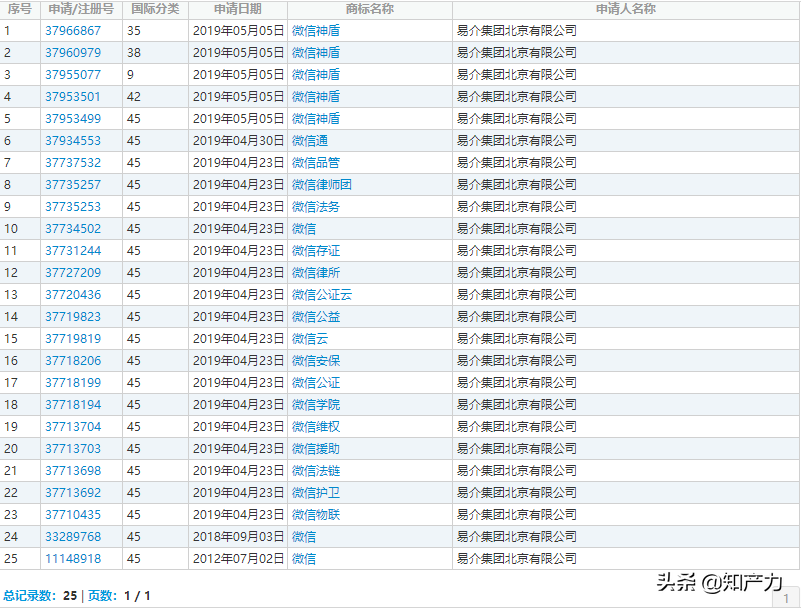801x610 pixels.
Task: Open the 微信云 trademark link
Action: [x=310, y=338]
